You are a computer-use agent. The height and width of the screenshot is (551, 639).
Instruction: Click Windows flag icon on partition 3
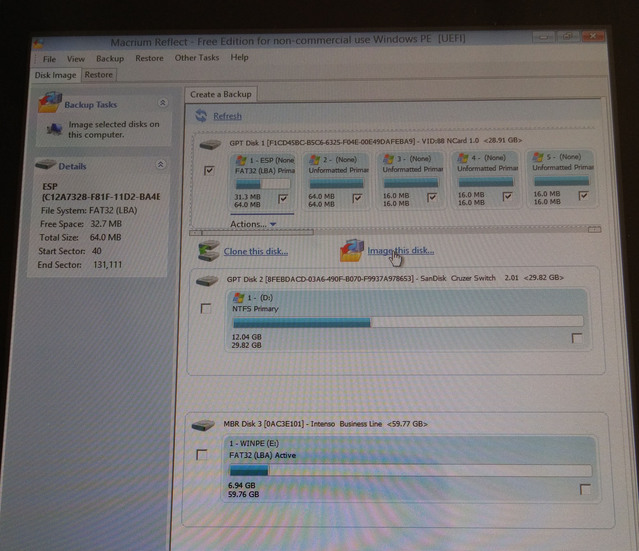388,159
